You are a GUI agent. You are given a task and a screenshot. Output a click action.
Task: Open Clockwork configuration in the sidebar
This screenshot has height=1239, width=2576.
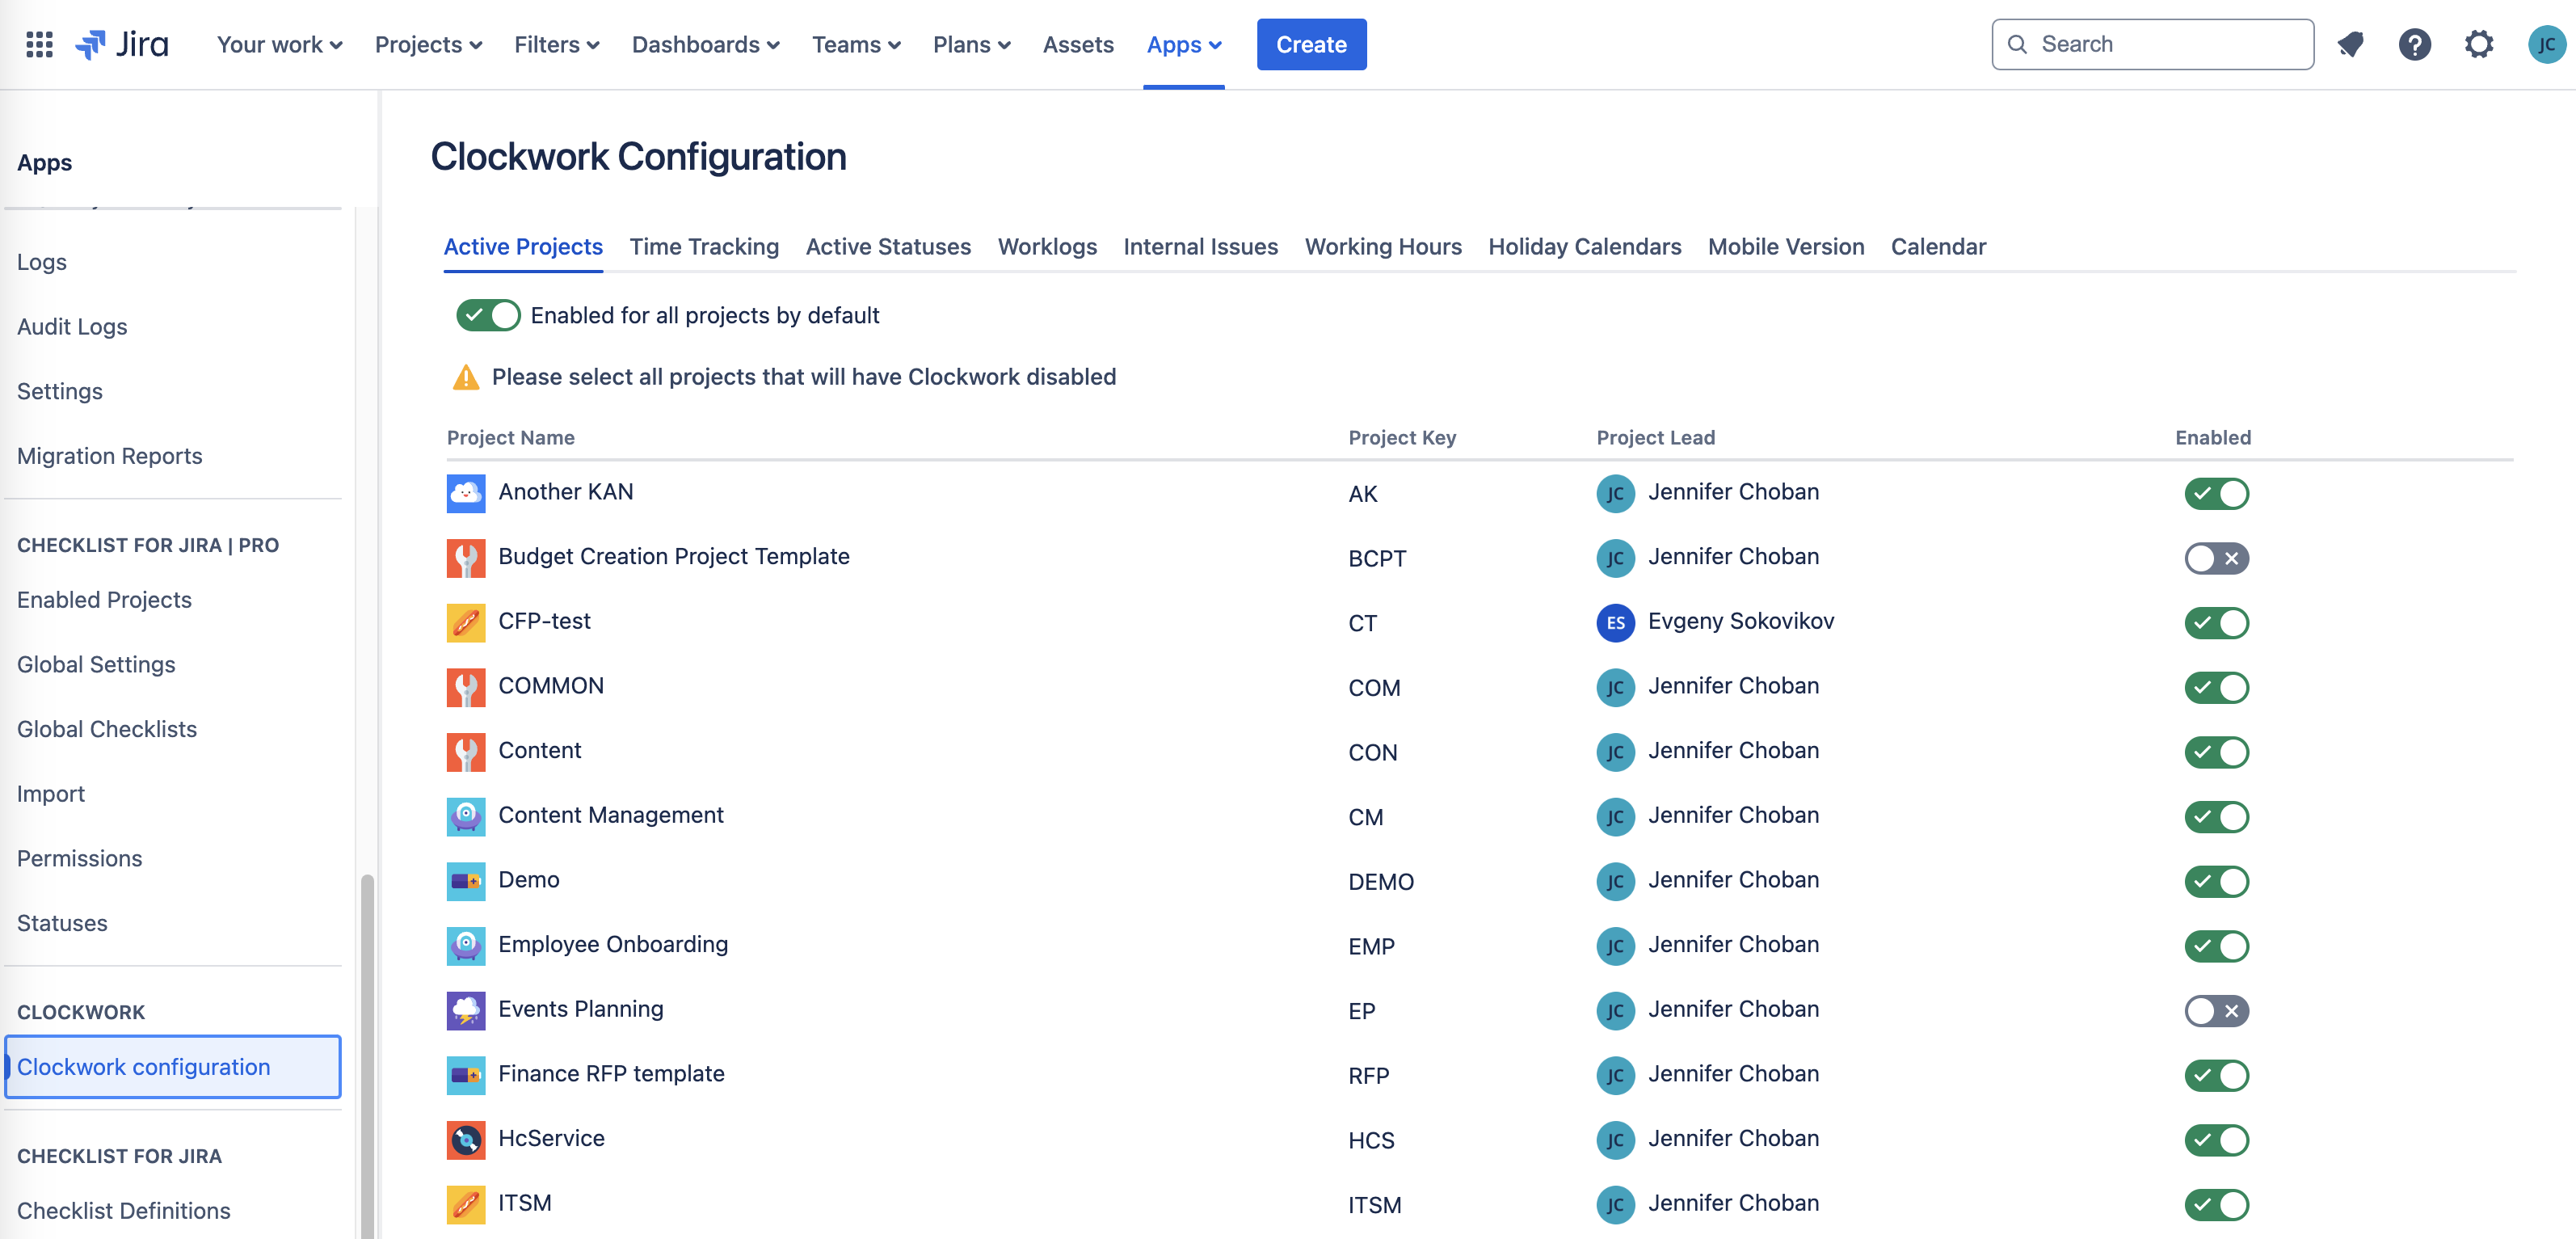[x=173, y=1067]
